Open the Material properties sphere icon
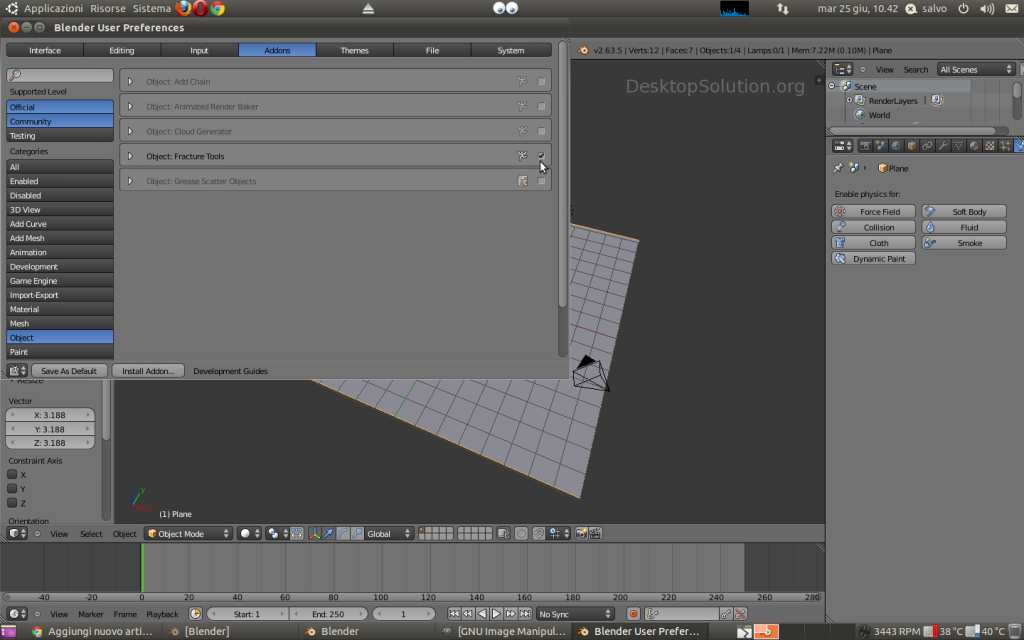The image size is (1024, 640). pos(974,146)
